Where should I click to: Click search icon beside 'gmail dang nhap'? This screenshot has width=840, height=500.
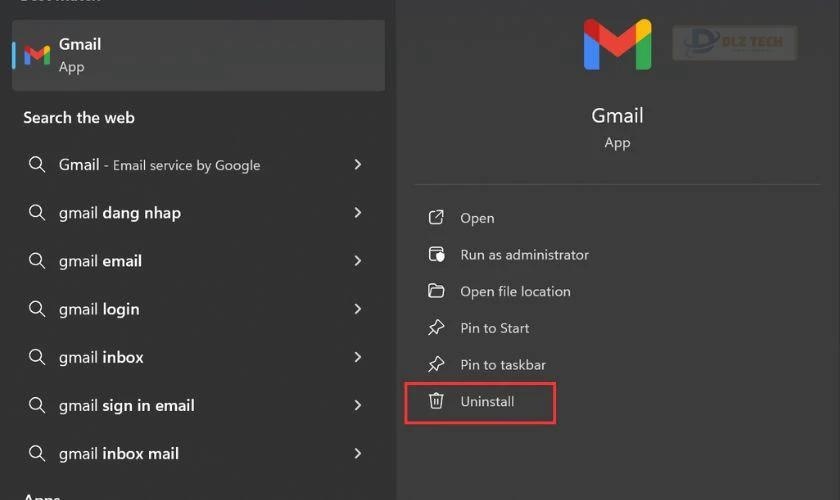click(x=36, y=212)
